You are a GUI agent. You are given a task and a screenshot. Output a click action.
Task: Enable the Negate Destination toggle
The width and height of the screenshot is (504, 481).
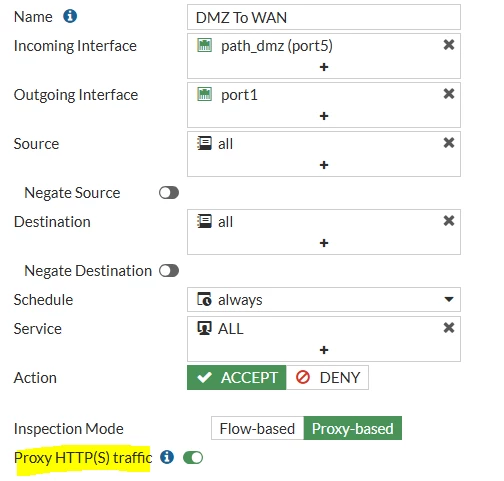(x=169, y=271)
